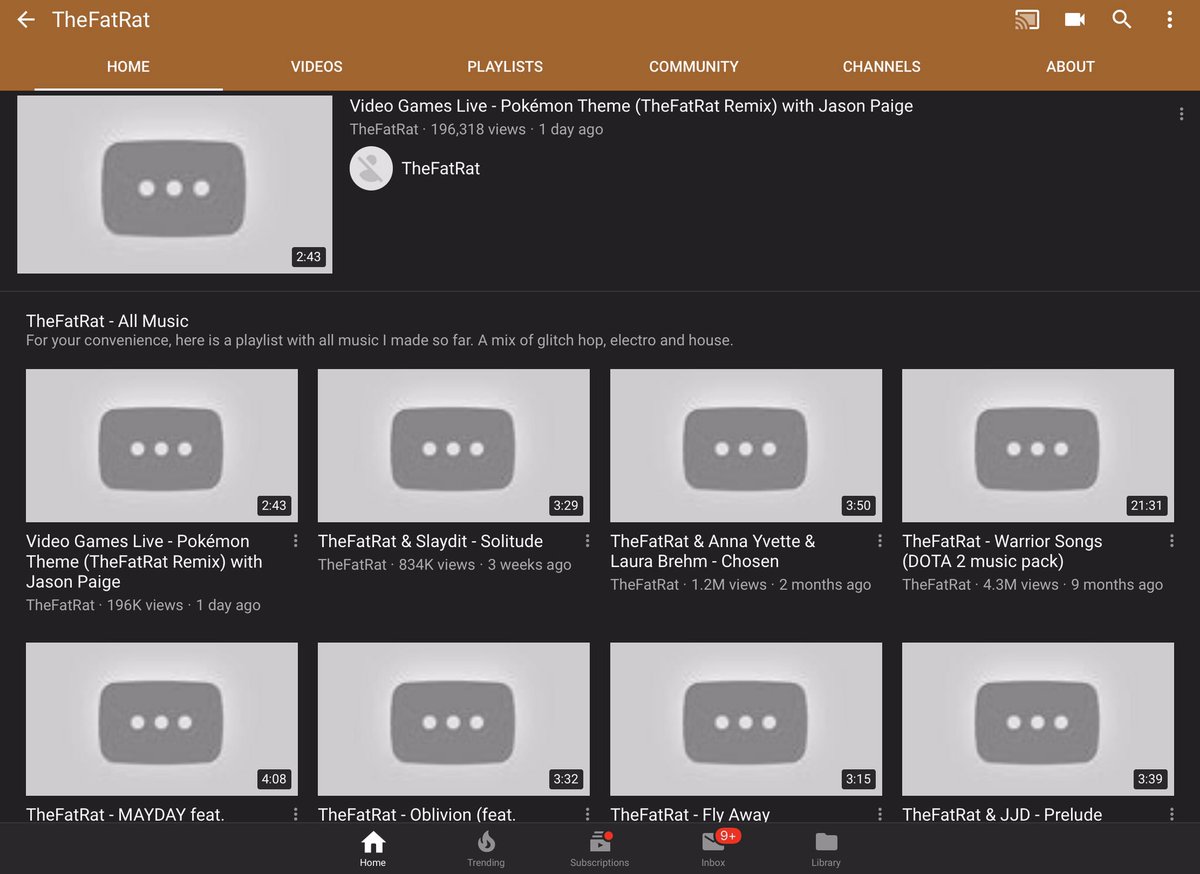Viewport: 1200px width, 874px height.
Task: Open menu for Pokémon Theme playlist video
Action: coord(295,541)
